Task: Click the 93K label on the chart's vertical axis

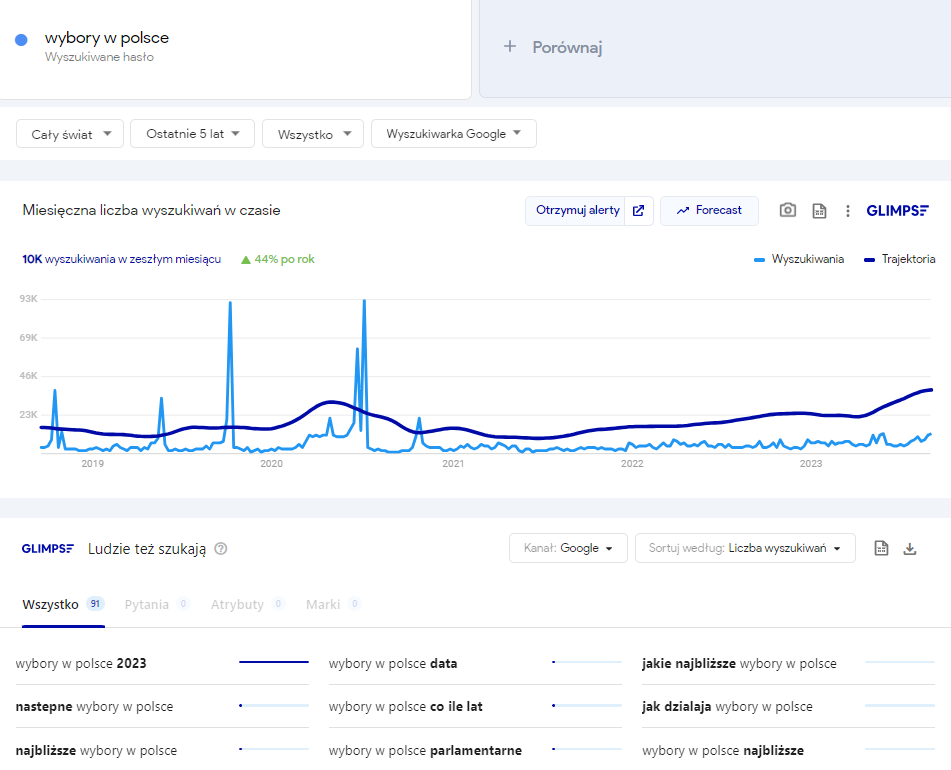Action: [29, 298]
